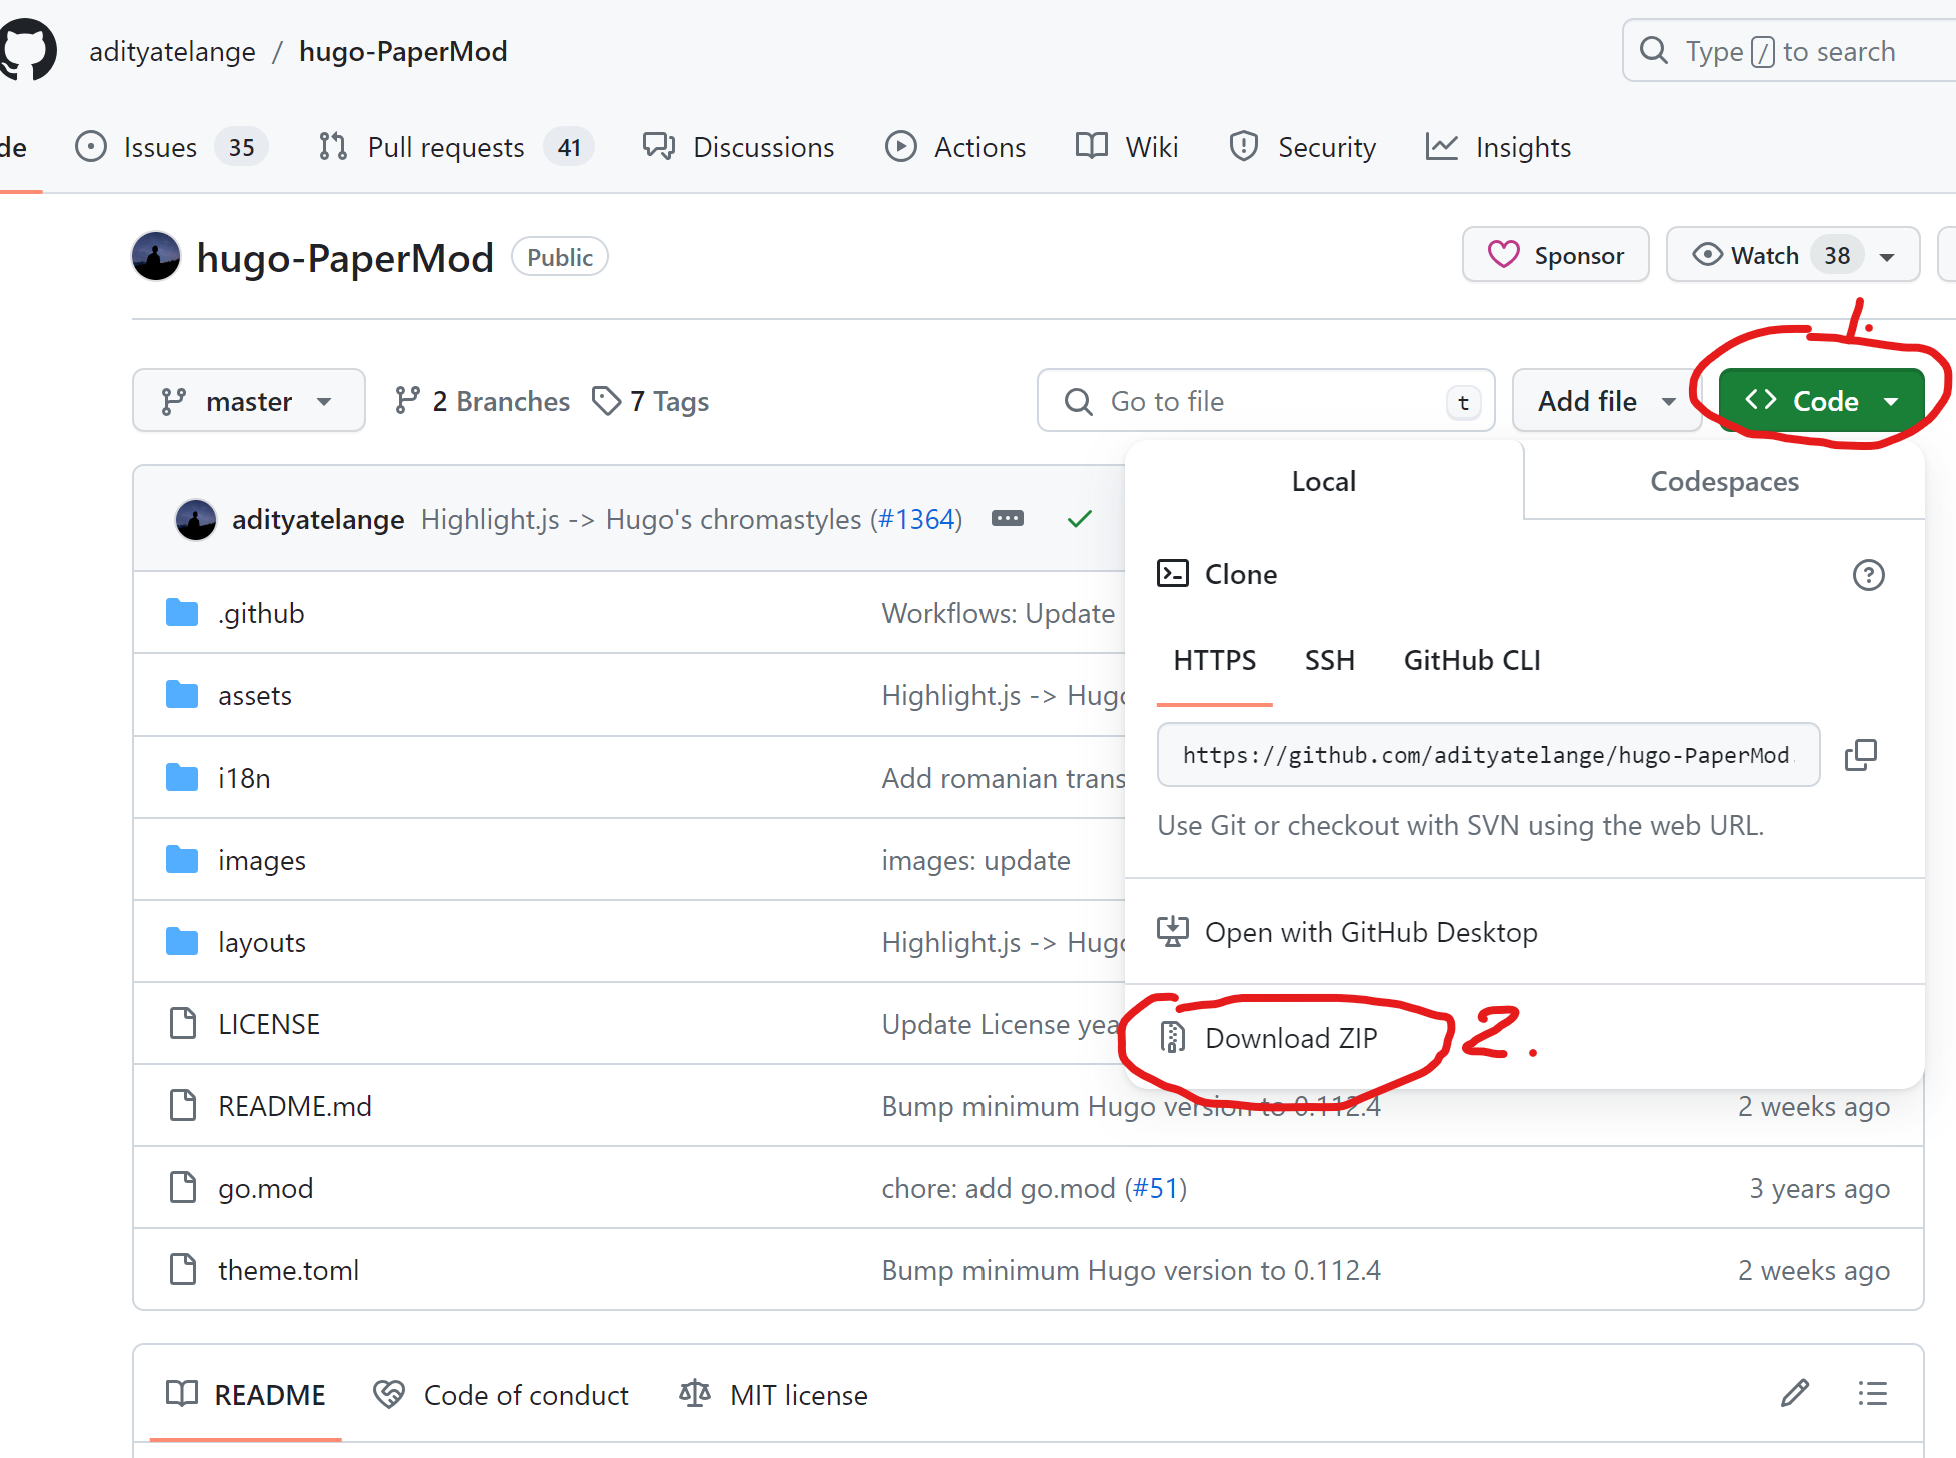This screenshot has width=1956, height=1458.
Task: Open commit message 'Bump minimum Hugo version' for theme.toml
Action: [1131, 1270]
